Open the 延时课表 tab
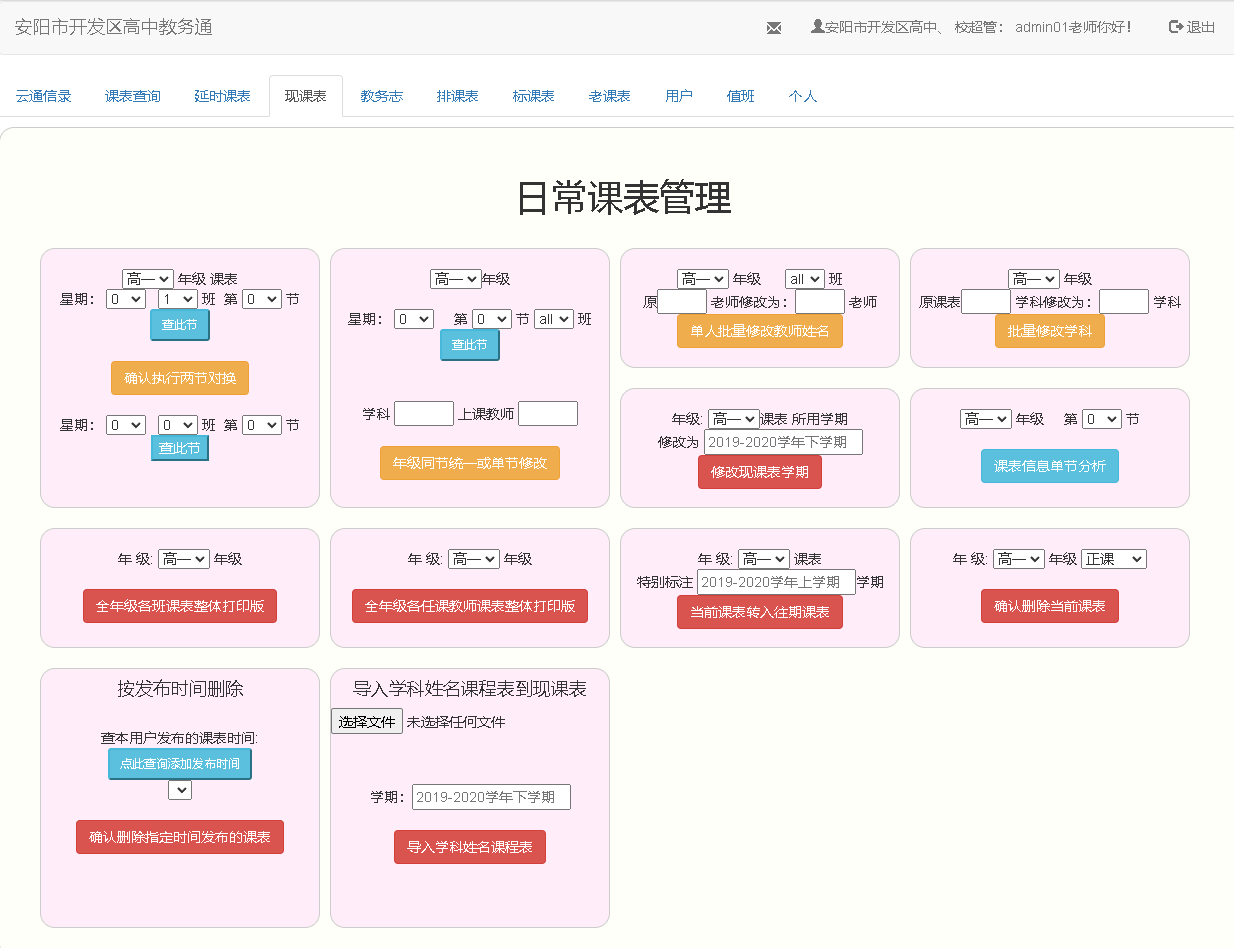Viewport: 1234px width, 948px height. [222, 96]
